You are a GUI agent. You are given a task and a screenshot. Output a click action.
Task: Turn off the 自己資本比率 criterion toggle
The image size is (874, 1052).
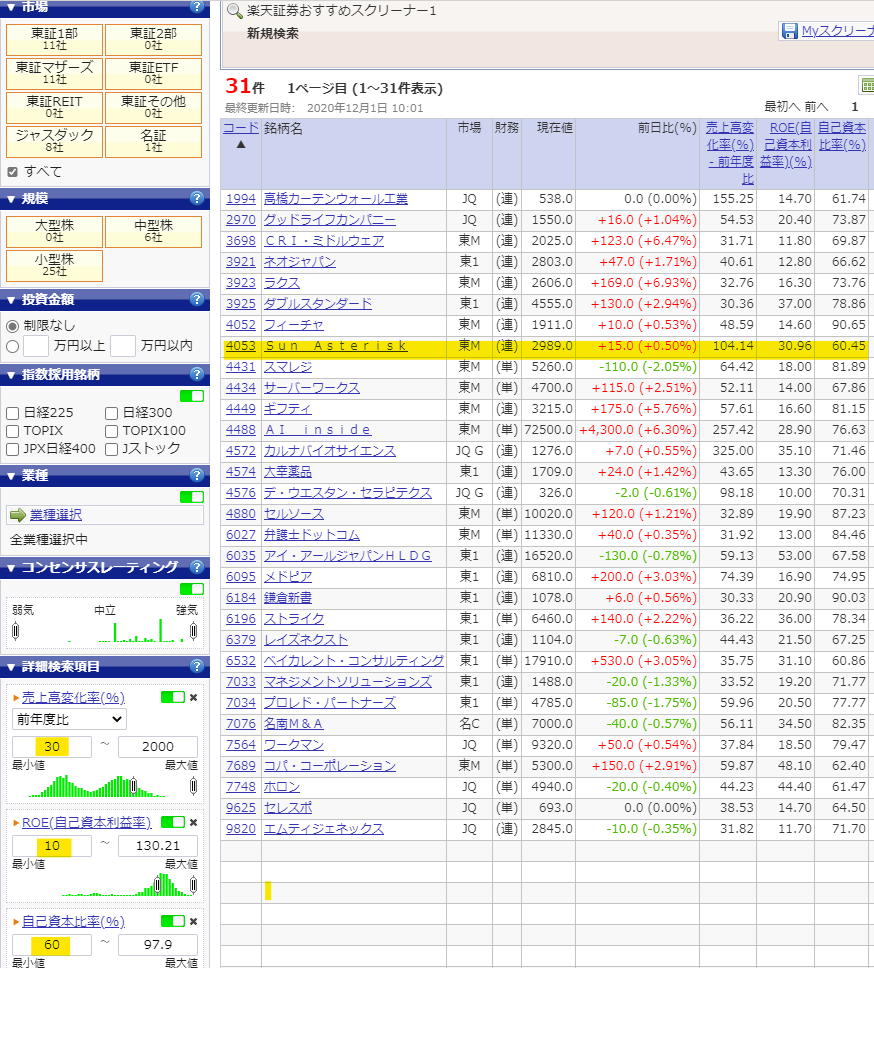tap(172, 921)
